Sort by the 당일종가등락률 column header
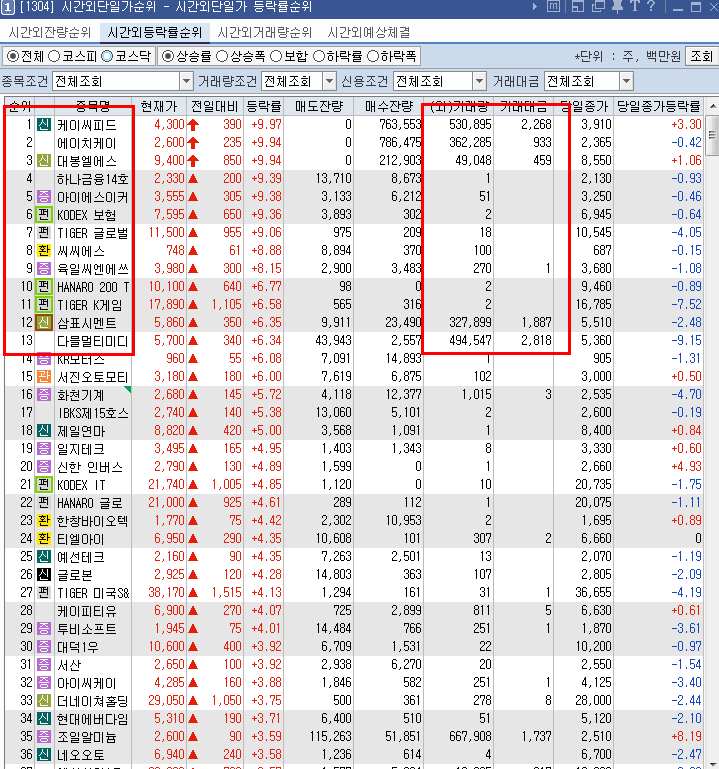 pyautogui.click(x=658, y=106)
